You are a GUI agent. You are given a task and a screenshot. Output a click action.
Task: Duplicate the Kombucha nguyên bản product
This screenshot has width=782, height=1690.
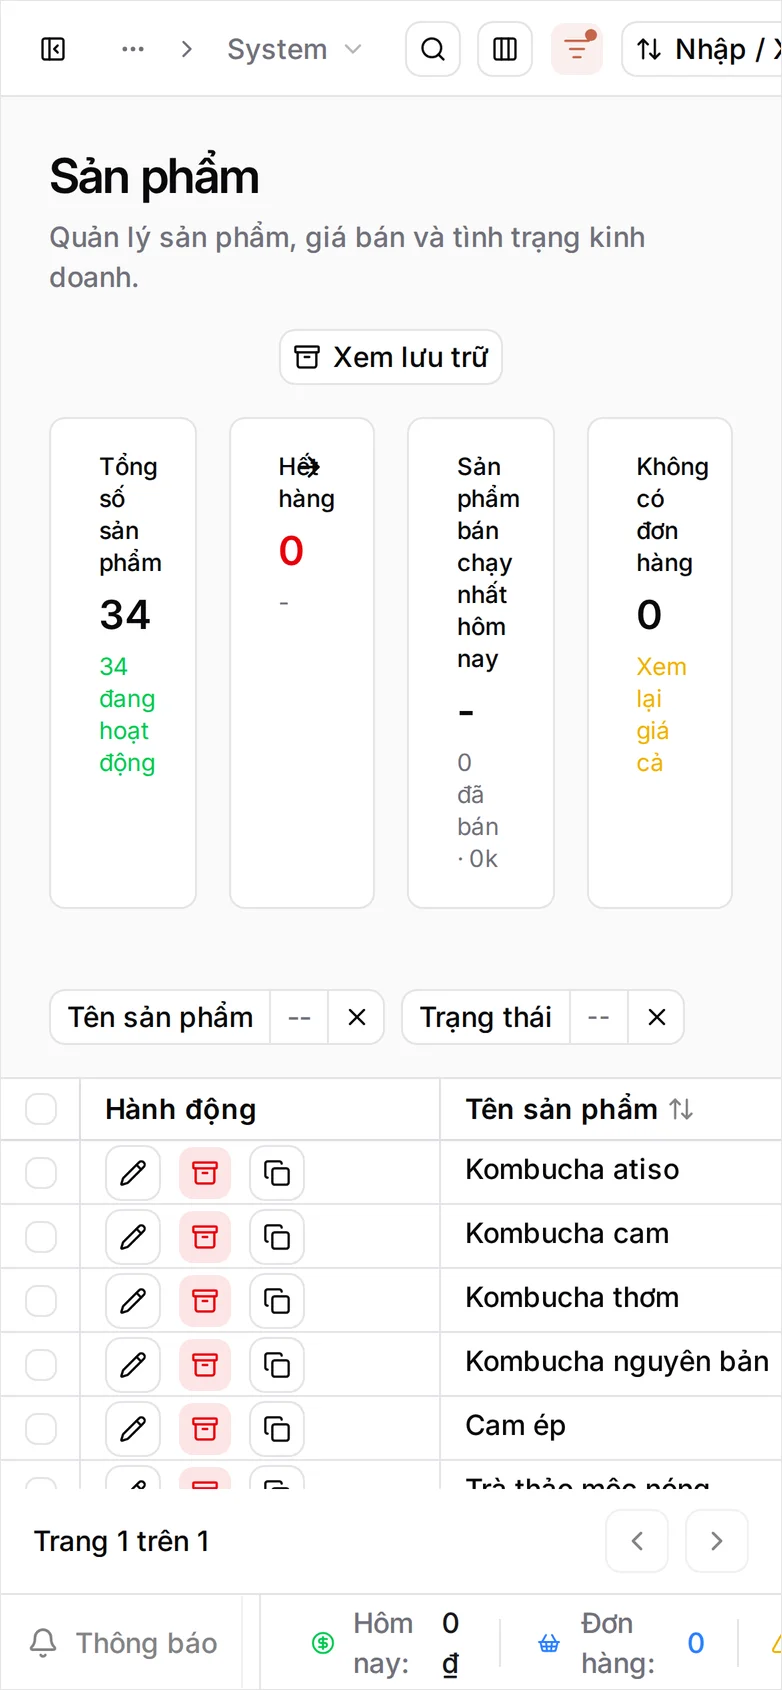(x=277, y=1365)
